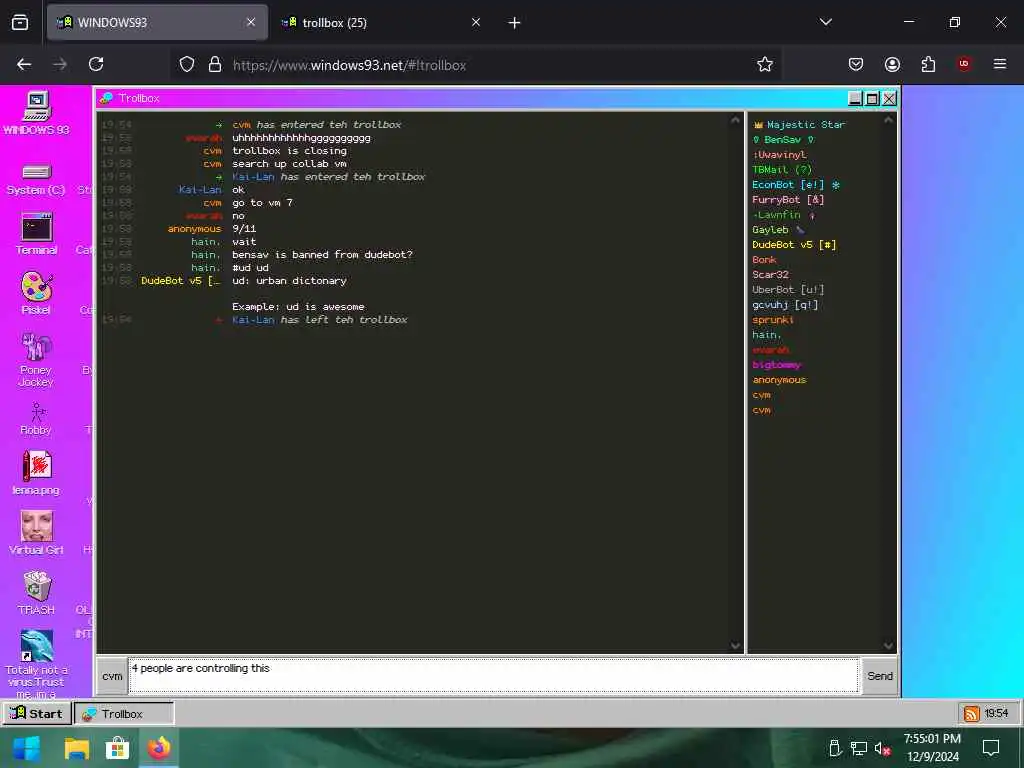Open the TRASH bin icon
This screenshot has height=768, width=1024.
tap(37, 593)
